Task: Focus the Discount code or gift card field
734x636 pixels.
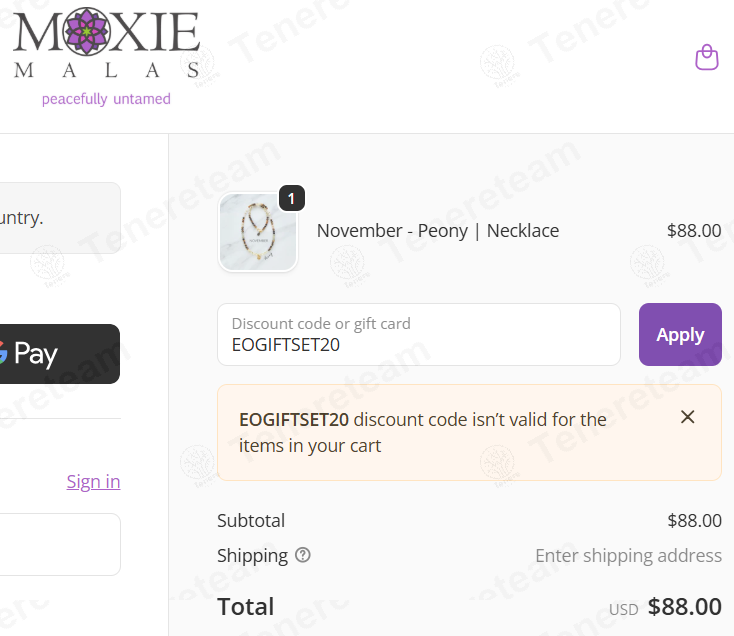Action: pos(418,335)
